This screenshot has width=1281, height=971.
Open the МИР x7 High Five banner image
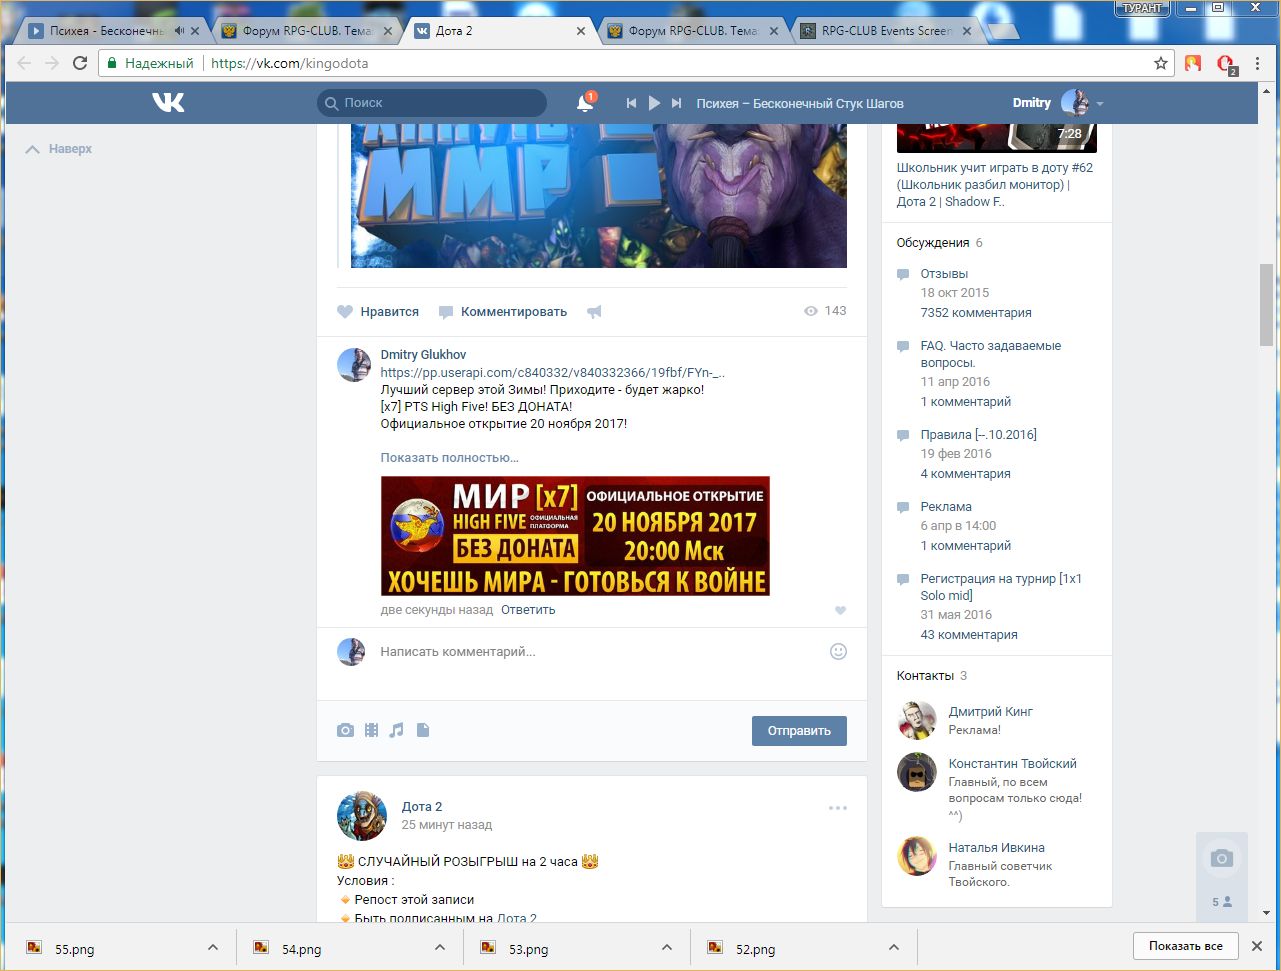tap(575, 536)
